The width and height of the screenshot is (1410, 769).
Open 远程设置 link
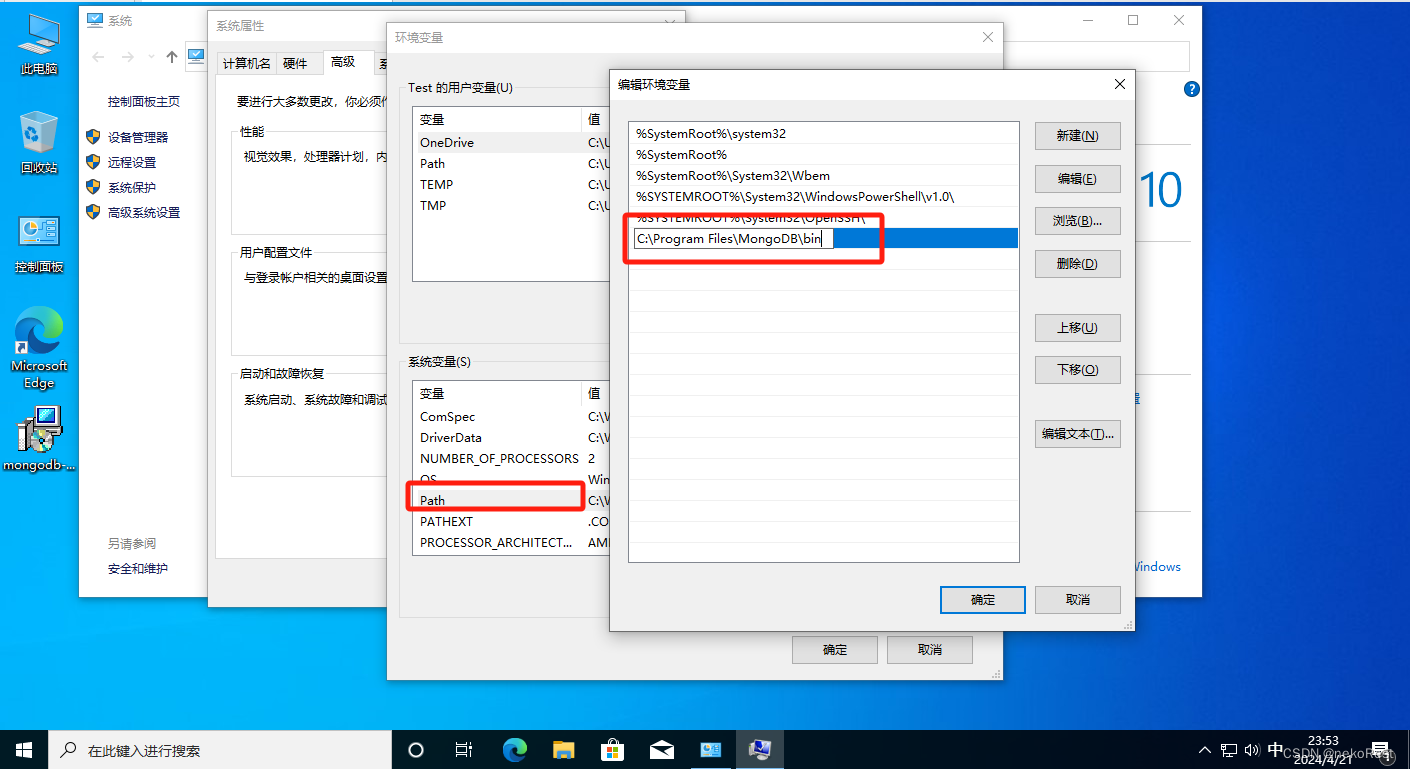(x=132, y=162)
